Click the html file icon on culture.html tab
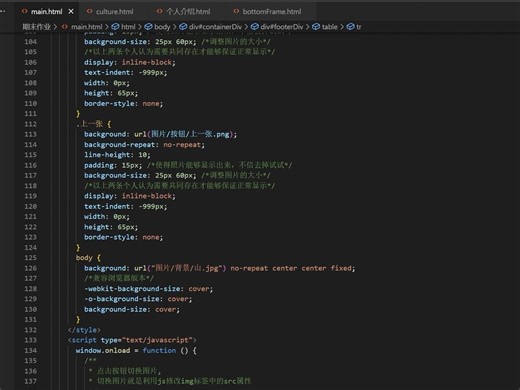The height and width of the screenshot is (390, 520). 89,11
